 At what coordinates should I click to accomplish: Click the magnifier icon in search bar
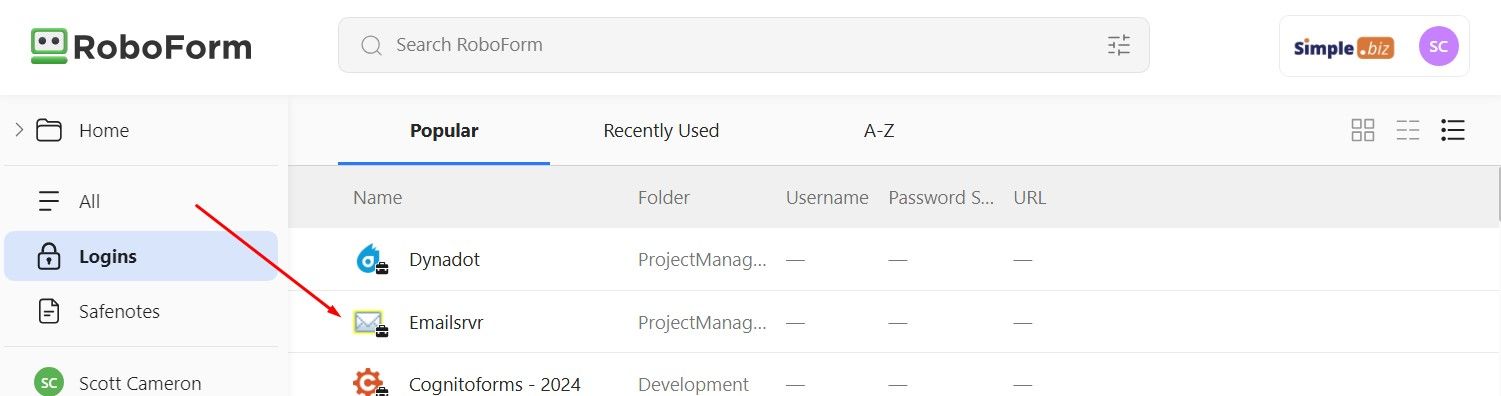click(x=371, y=45)
